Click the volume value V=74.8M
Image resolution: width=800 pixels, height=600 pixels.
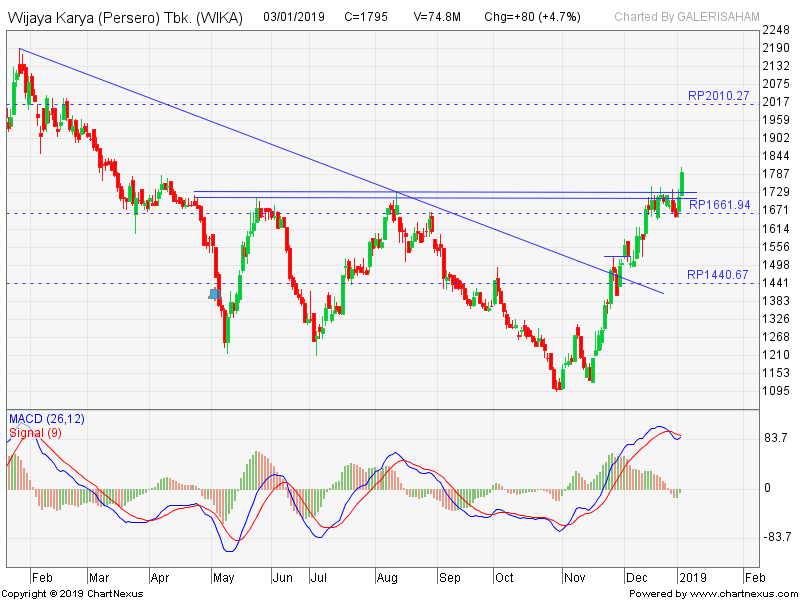point(437,17)
